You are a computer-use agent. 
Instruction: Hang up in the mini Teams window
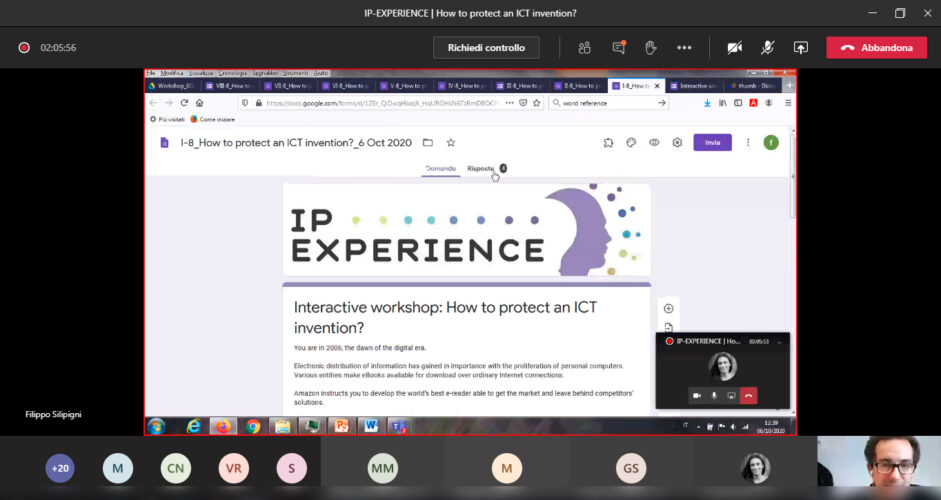(x=748, y=396)
